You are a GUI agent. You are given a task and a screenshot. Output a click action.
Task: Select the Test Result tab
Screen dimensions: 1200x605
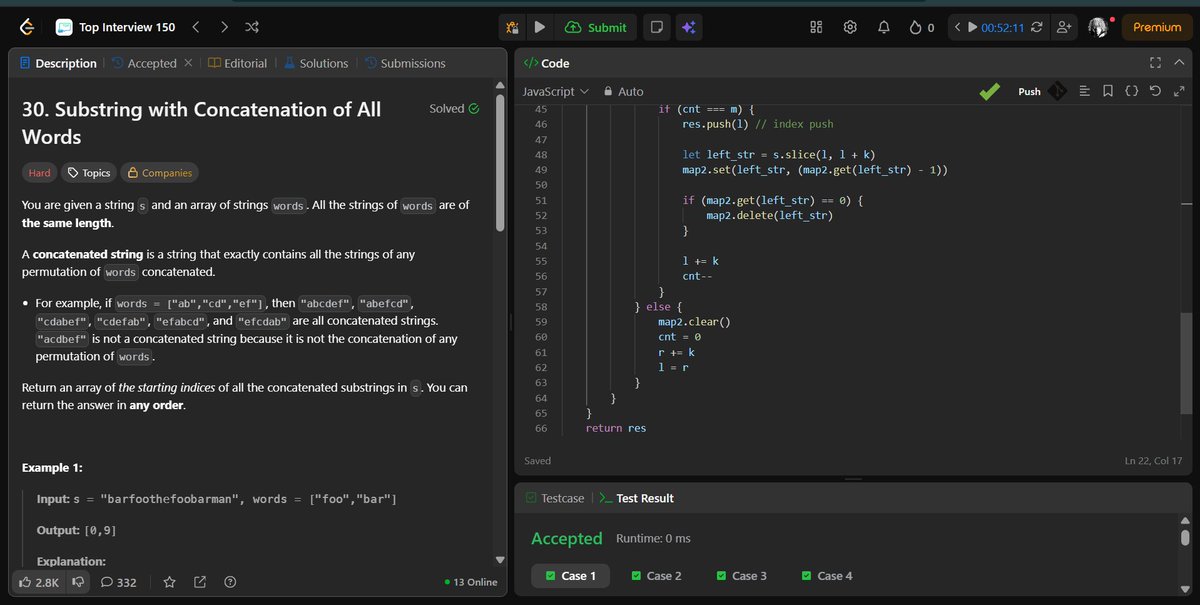636,498
